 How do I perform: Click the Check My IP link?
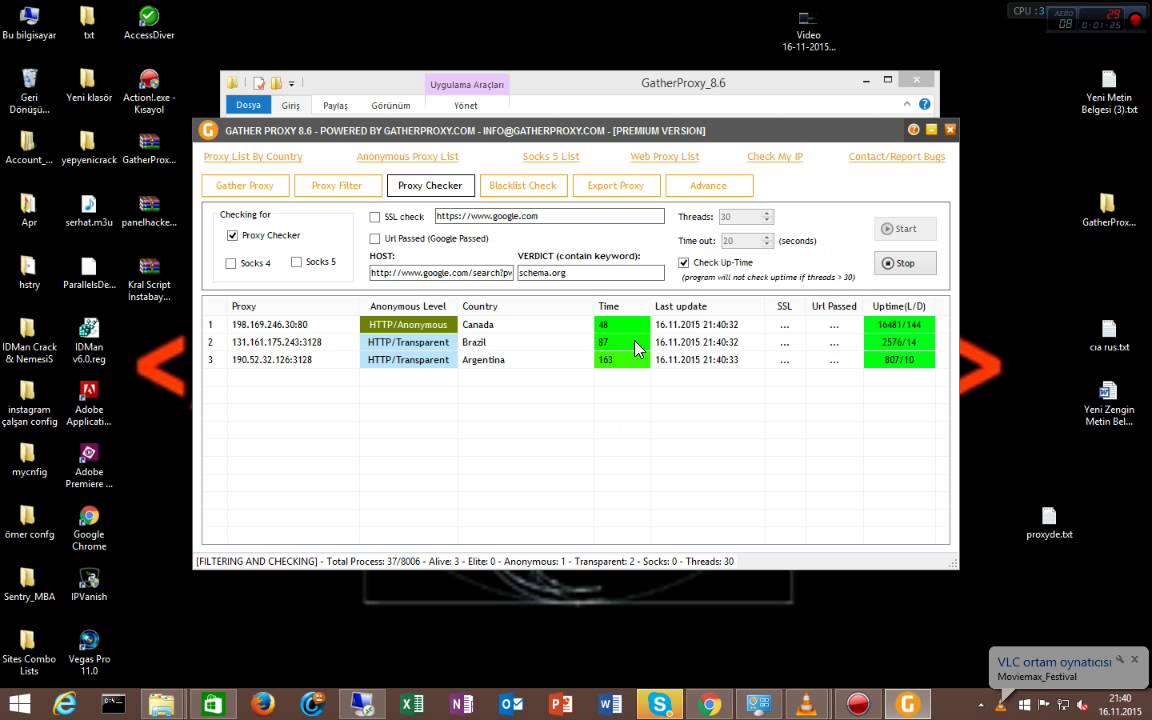(774, 156)
